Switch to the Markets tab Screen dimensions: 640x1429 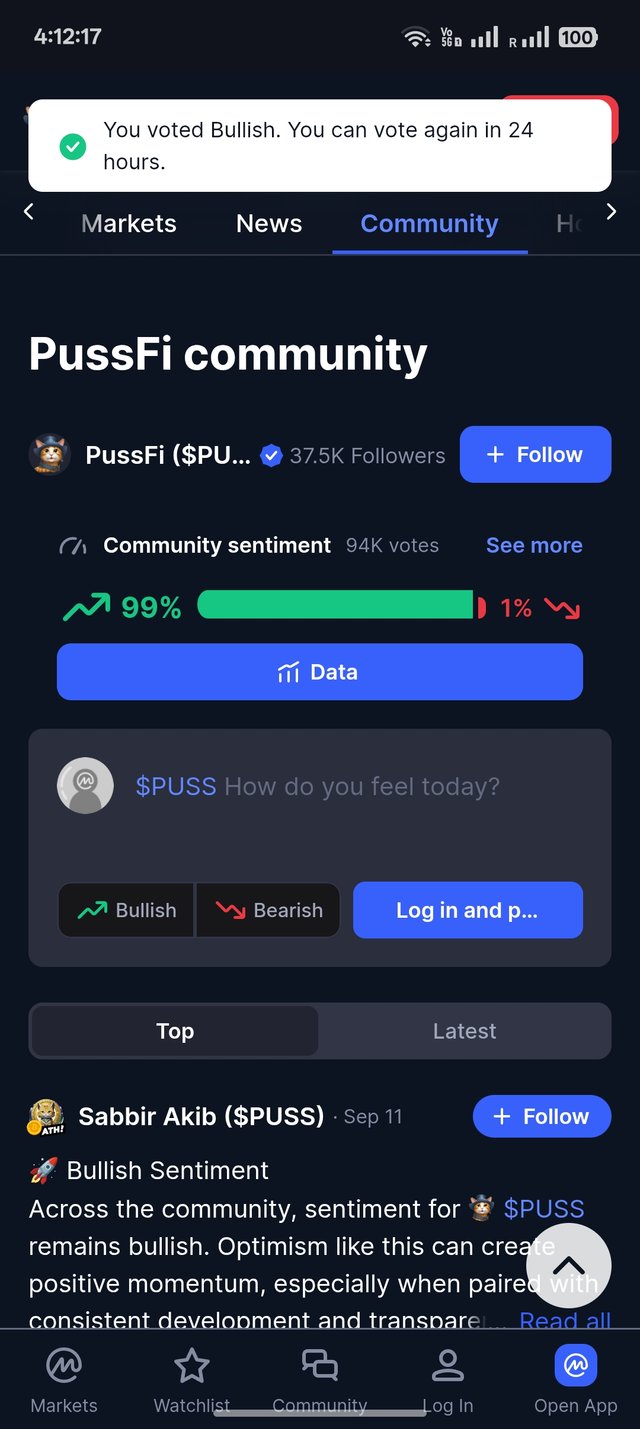(129, 224)
